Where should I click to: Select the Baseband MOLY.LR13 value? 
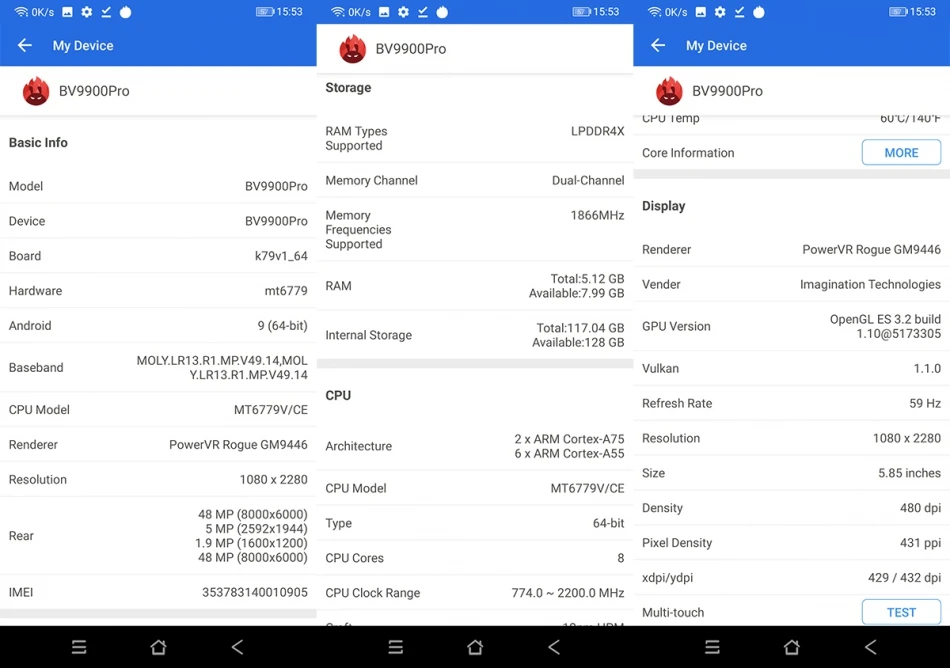tap(222, 368)
